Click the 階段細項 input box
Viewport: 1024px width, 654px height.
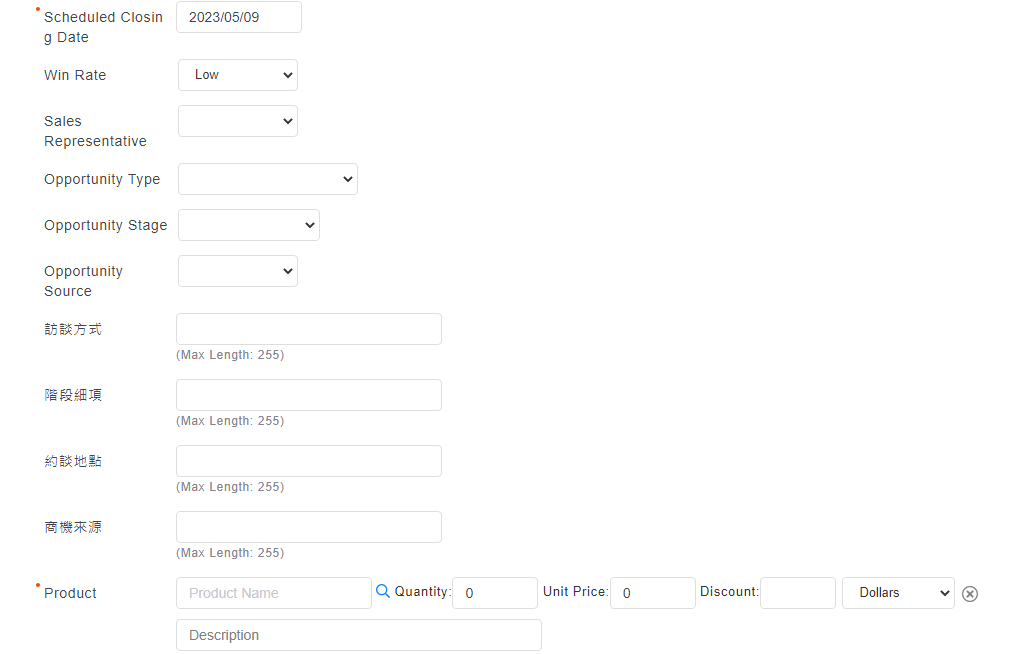click(x=309, y=395)
